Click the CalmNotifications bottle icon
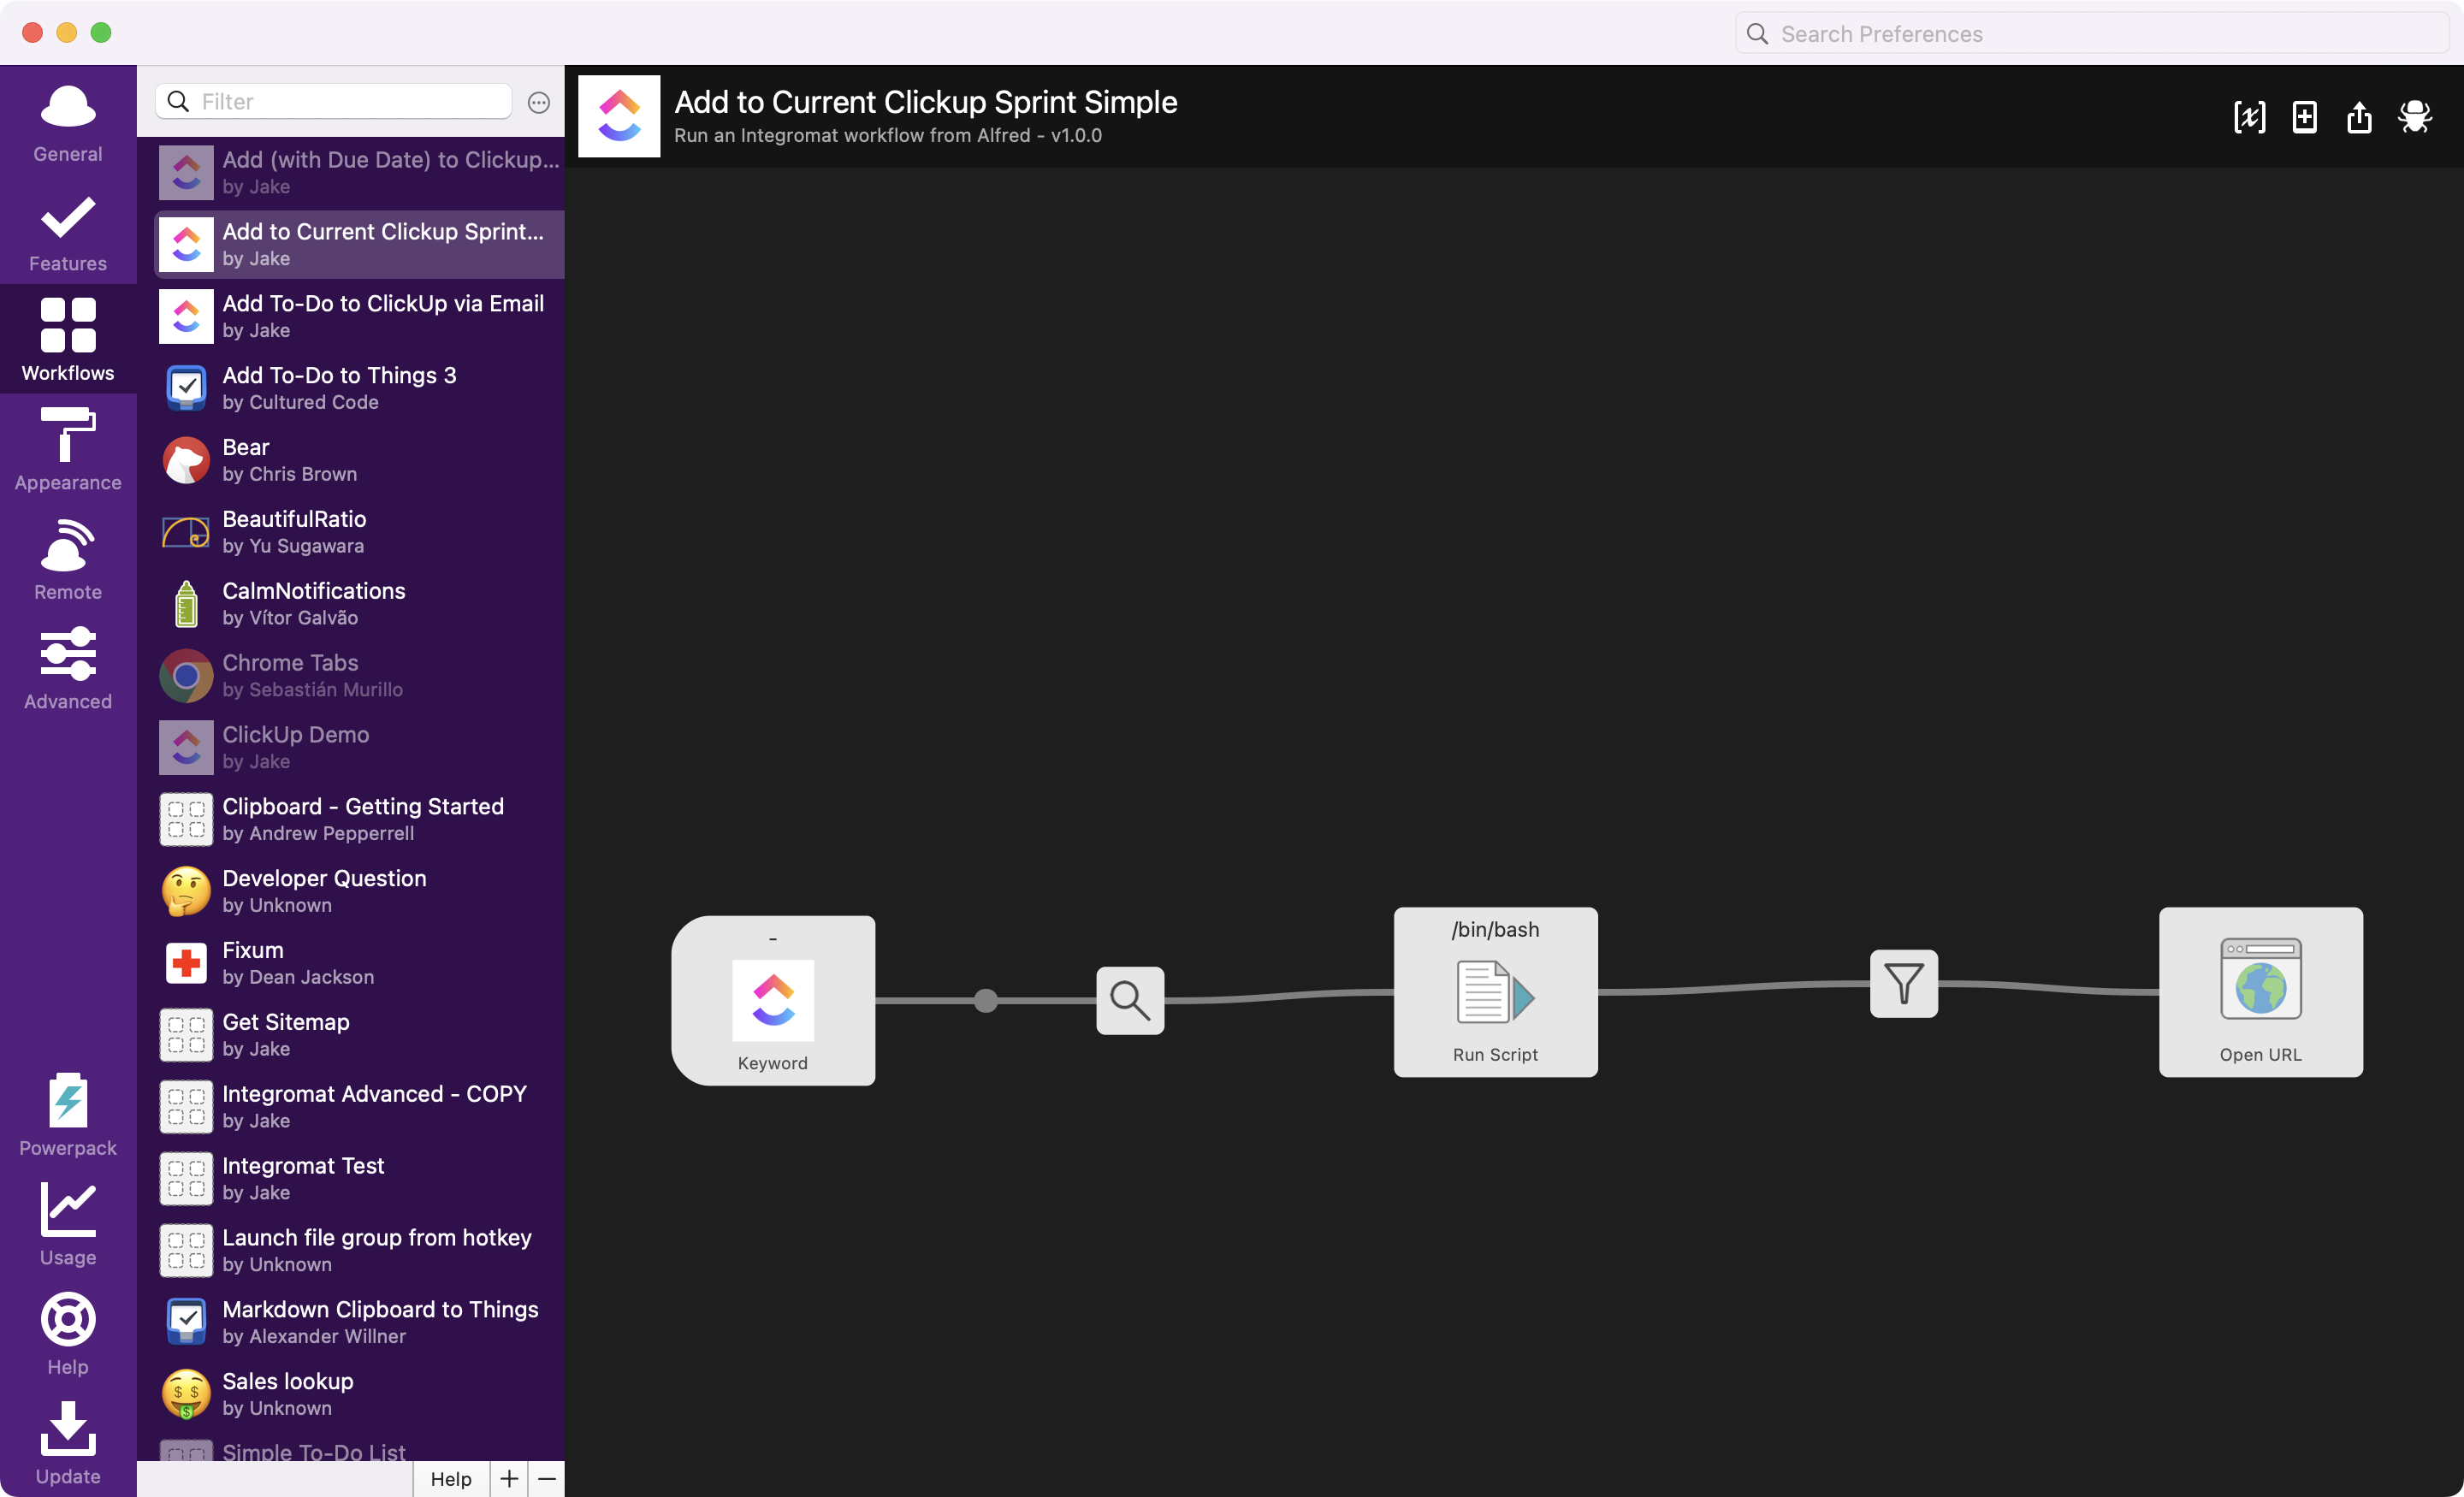 (186, 604)
